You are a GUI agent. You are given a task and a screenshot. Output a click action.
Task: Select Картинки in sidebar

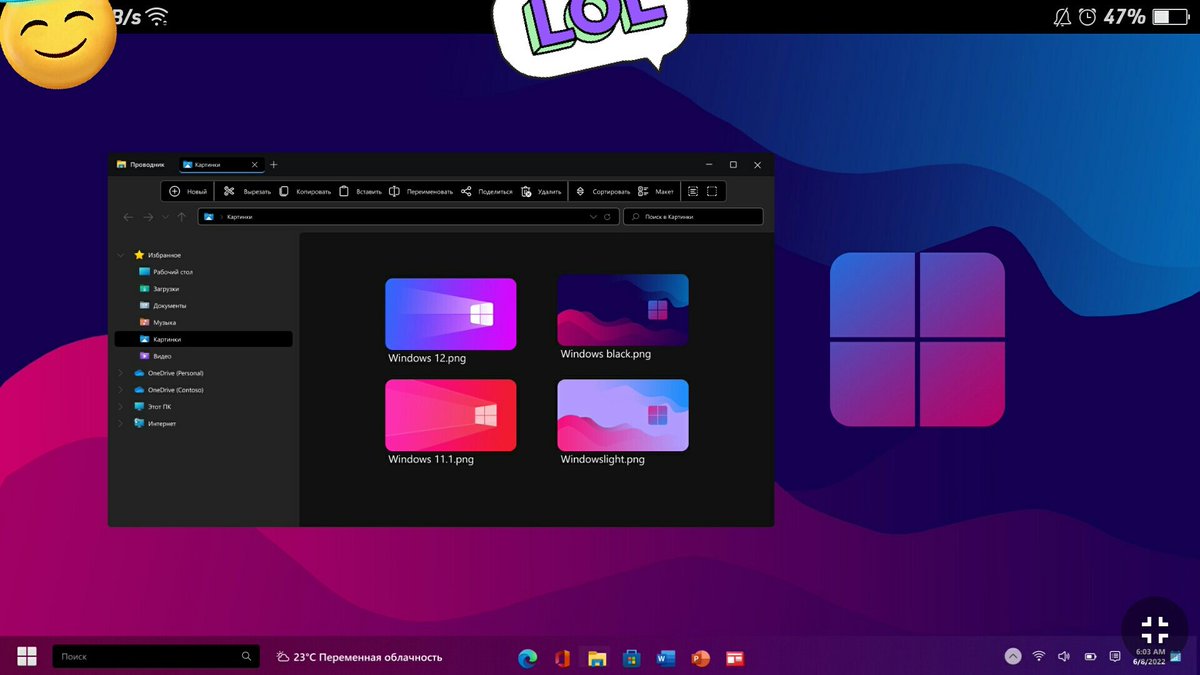pyautogui.click(x=204, y=339)
